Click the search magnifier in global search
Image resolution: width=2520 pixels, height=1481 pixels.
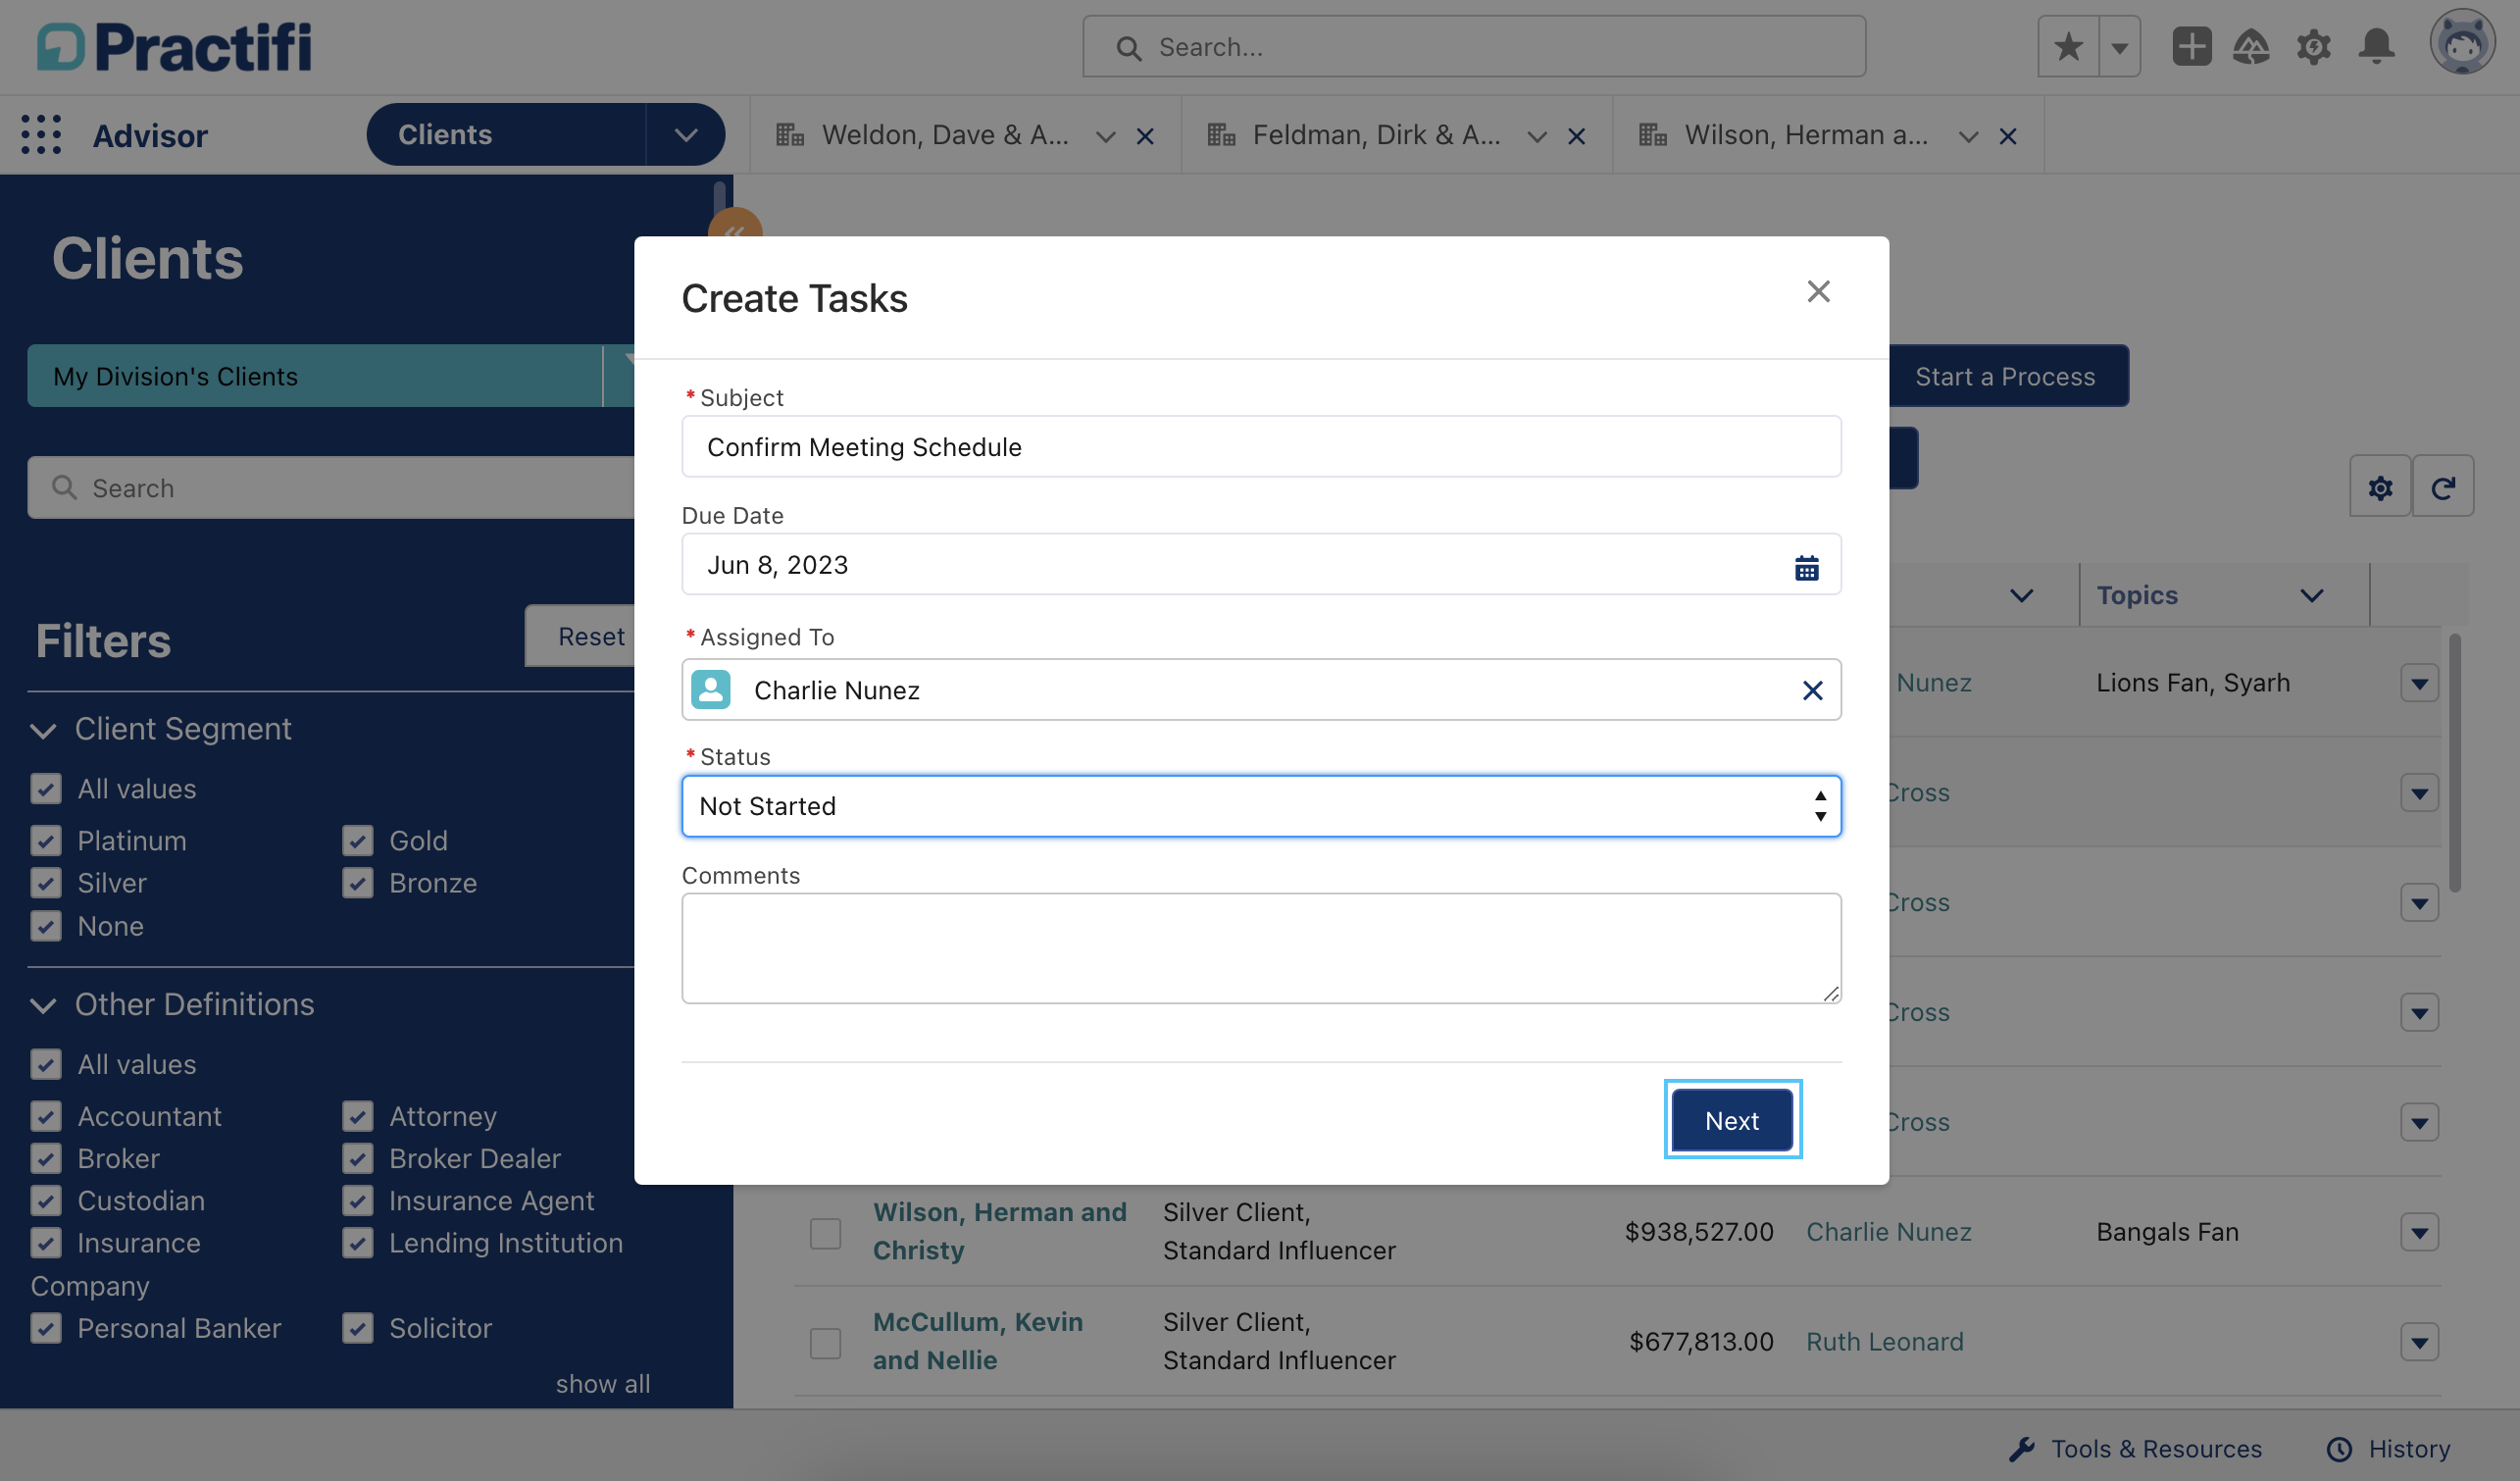point(1128,47)
